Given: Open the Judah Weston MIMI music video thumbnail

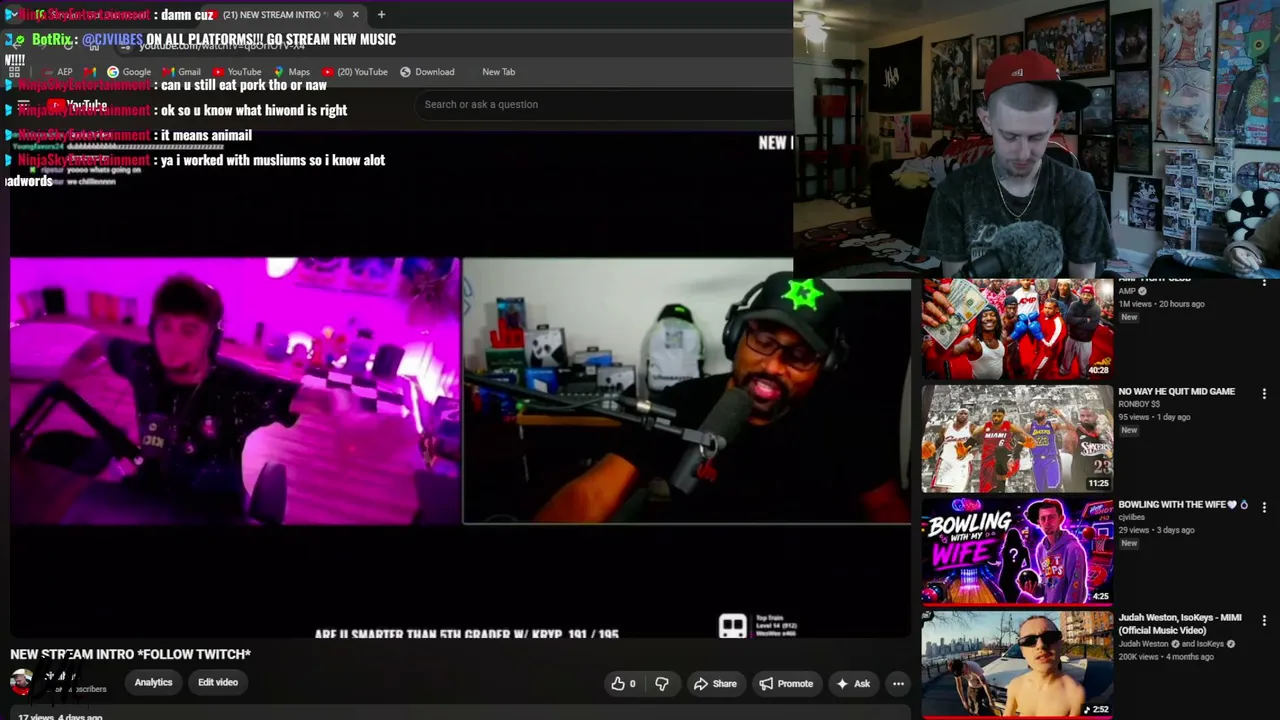Looking at the screenshot, I should click(1017, 663).
